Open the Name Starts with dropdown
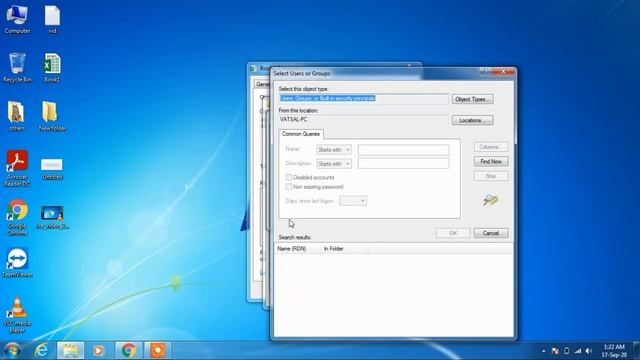Viewport: 640px width, 360px height. 333,150
